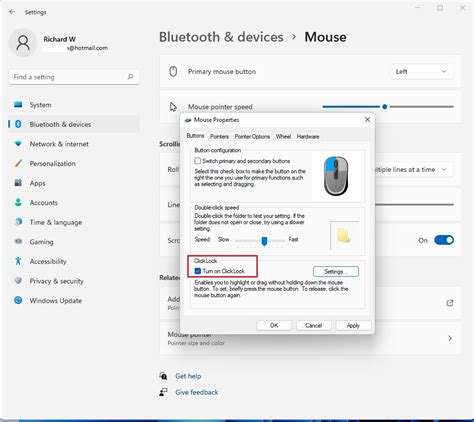This screenshot has height=422, width=474.
Task: Click the Time & language globe icon
Action: tap(18, 222)
